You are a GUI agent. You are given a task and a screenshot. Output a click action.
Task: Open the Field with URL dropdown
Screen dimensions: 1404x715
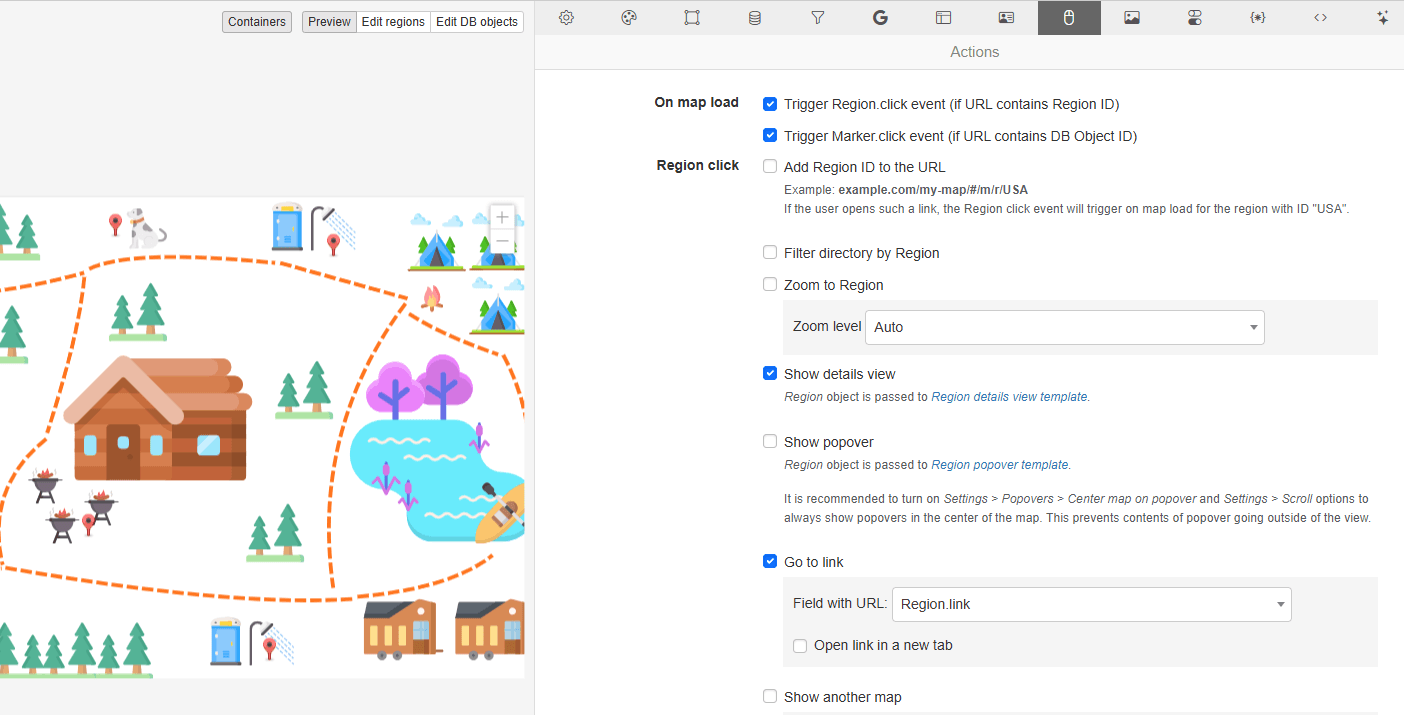coord(1090,604)
